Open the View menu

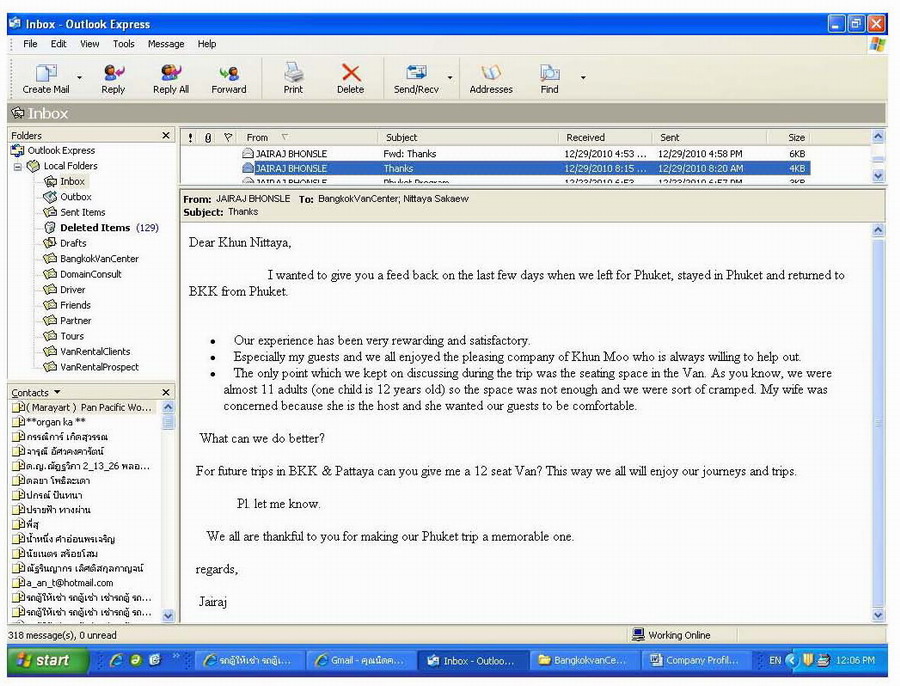pyautogui.click(x=89, y=44)
